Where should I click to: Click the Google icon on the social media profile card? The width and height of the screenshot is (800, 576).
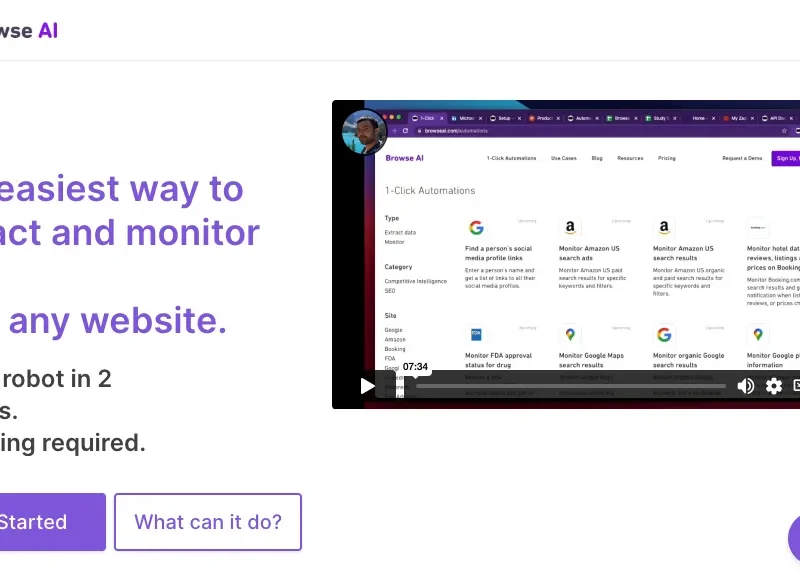[x=476, y=226]
